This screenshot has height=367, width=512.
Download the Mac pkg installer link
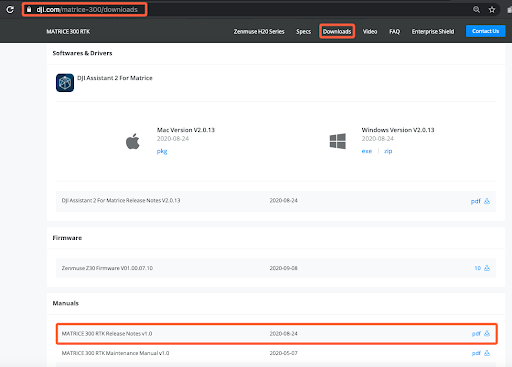coord(162,151)
